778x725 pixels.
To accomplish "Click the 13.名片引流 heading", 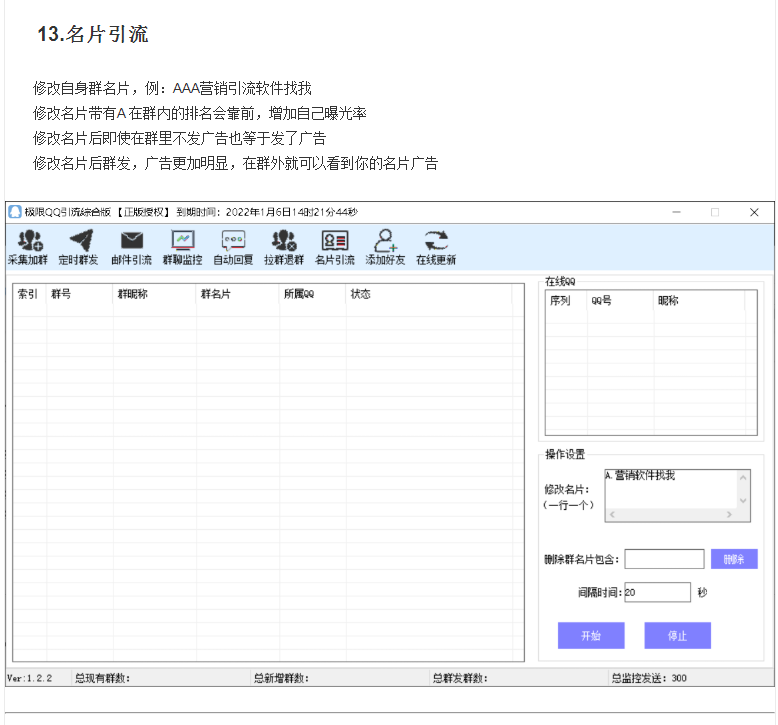I will click(x=93, y=34).
